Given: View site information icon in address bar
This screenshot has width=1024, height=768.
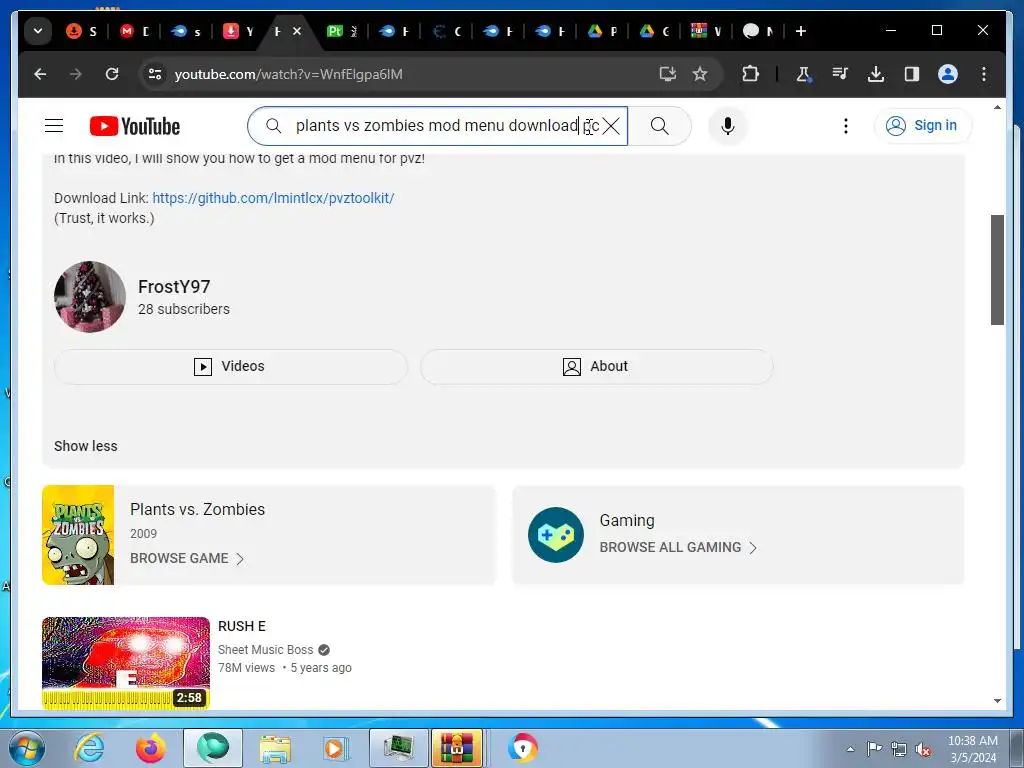Looking at the screenshot, I should coord(155,74).
